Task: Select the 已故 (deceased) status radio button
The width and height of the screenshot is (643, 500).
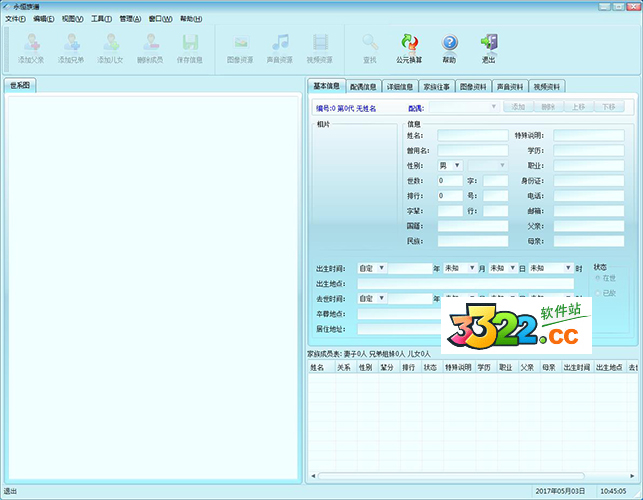Action: click(x=598, y=292)
